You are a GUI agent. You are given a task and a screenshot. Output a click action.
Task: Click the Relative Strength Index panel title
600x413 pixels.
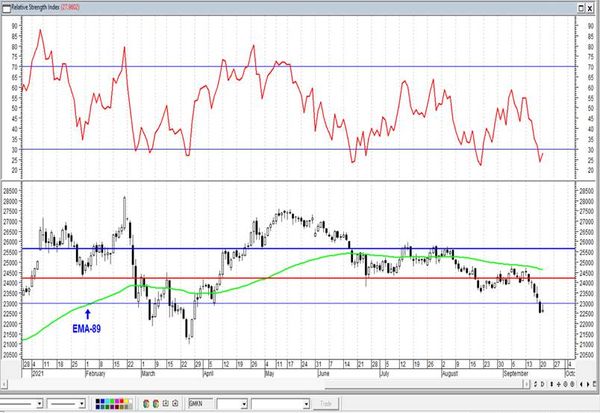(x=35, y=7)
